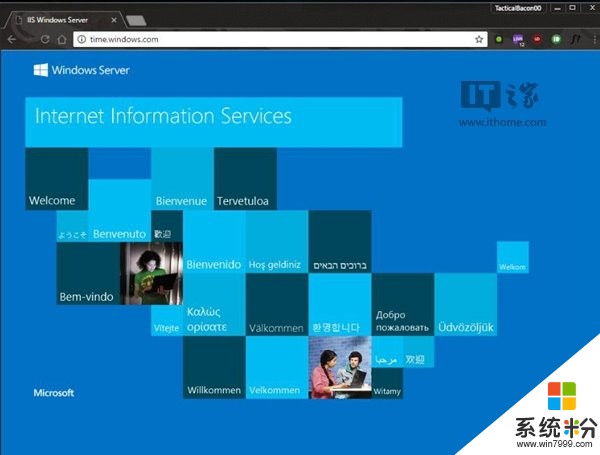
Task: Open the purple extension icon with badge
Action: click(518, 39)
